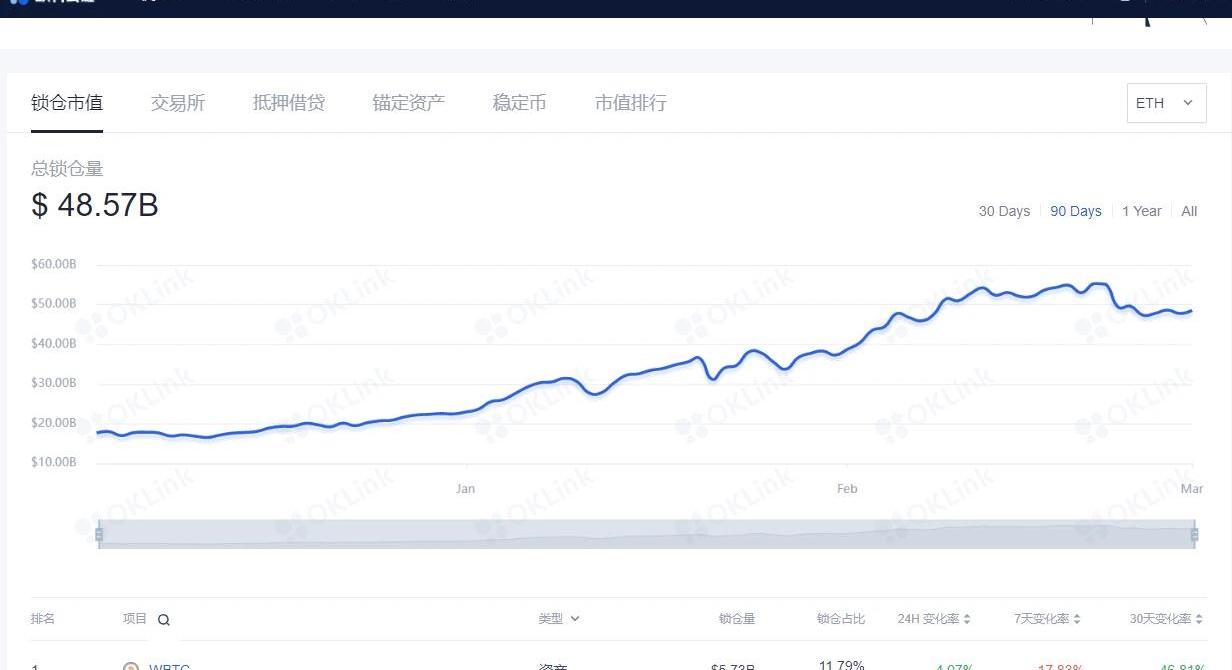Sort by 30天变化率 column arrows
The image size is (1232, 670).
1199,620
